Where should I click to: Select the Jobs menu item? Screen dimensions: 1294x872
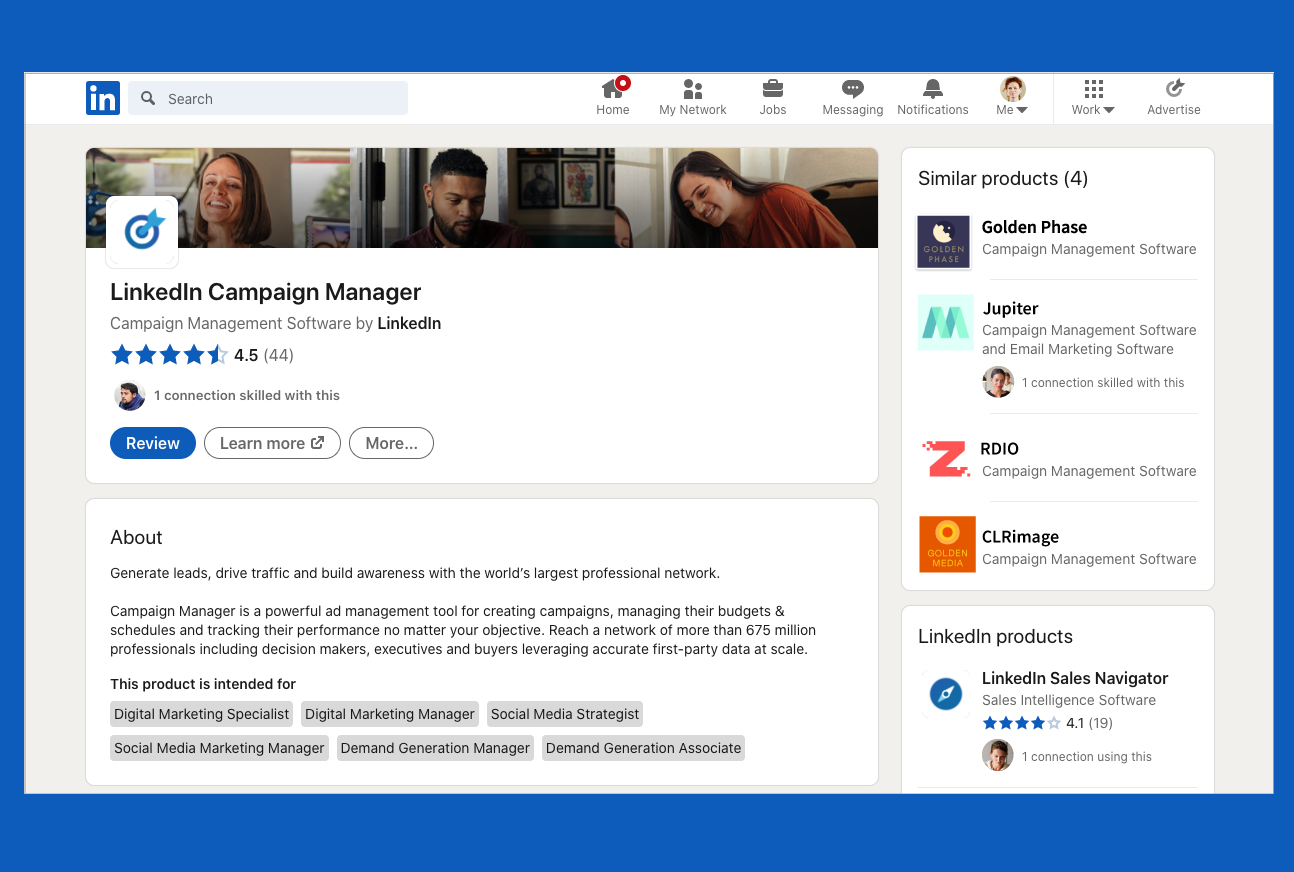(772, 97)
